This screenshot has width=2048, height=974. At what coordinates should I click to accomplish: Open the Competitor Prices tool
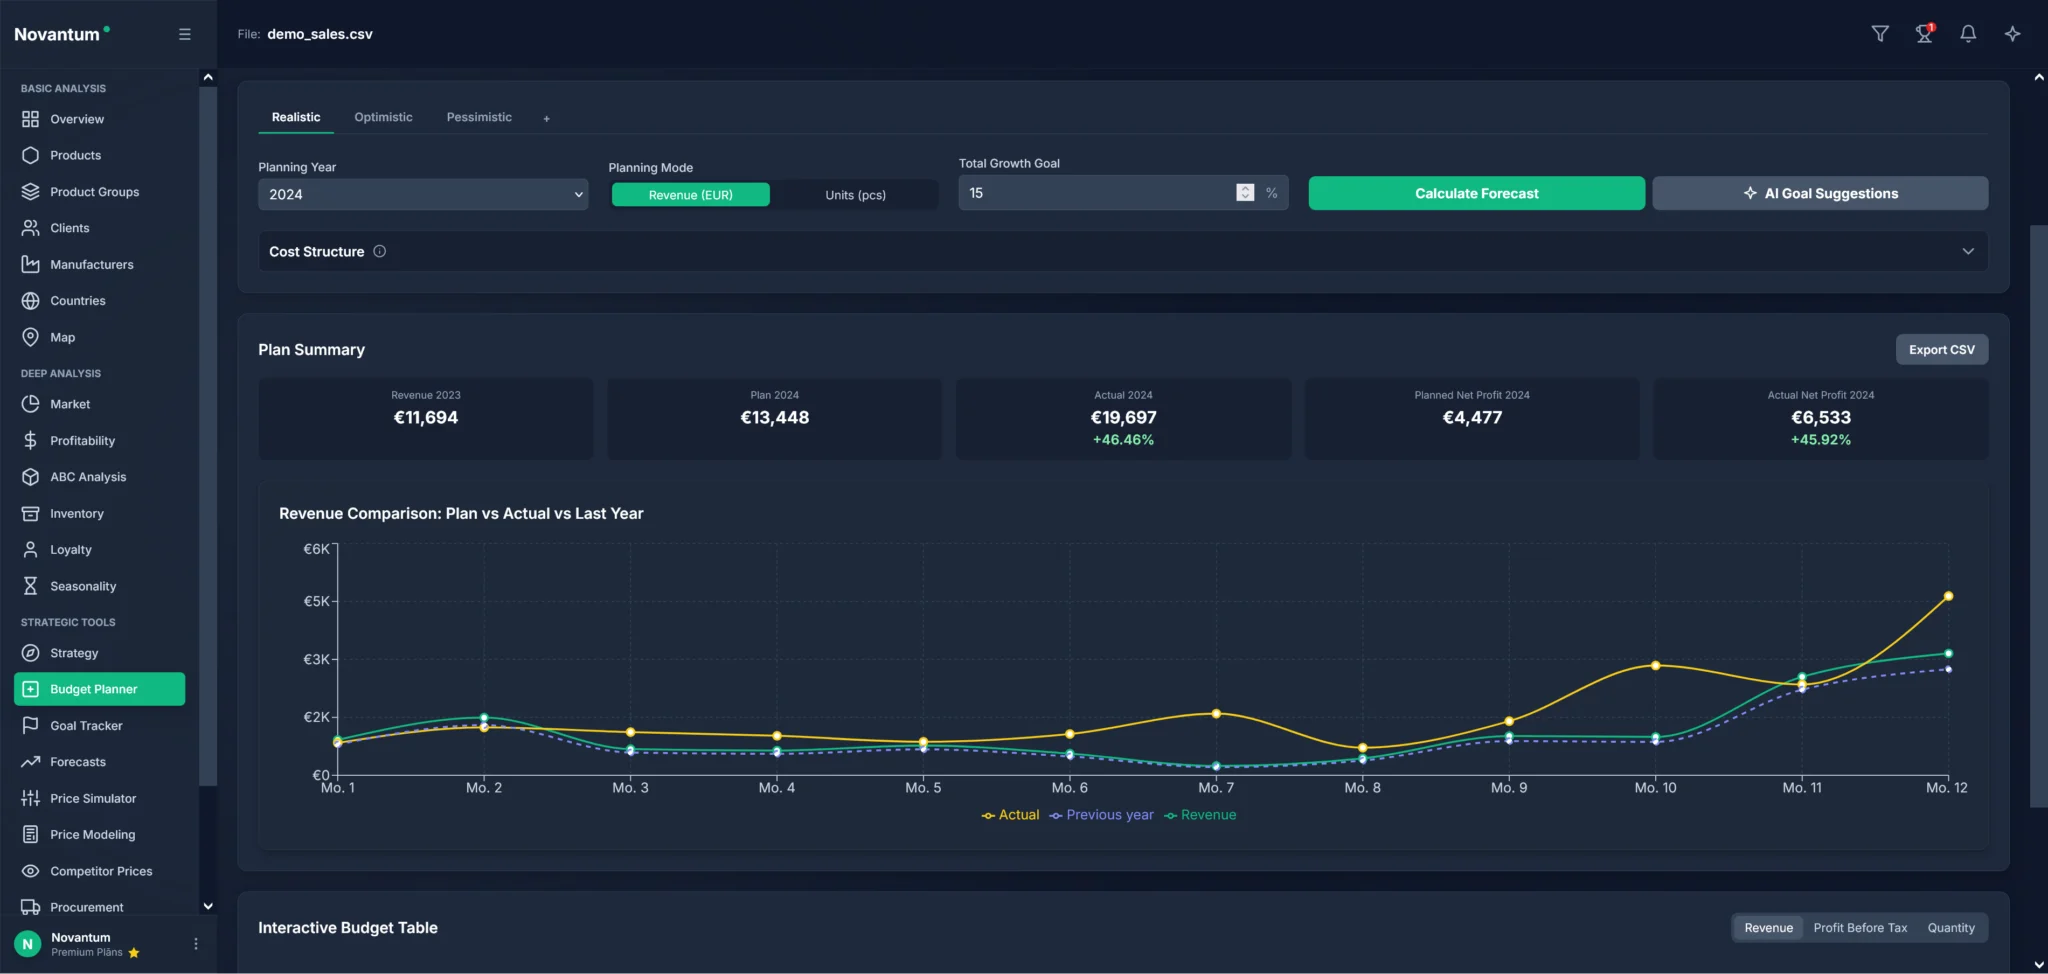pyautogui.click(x=101, y=871)
